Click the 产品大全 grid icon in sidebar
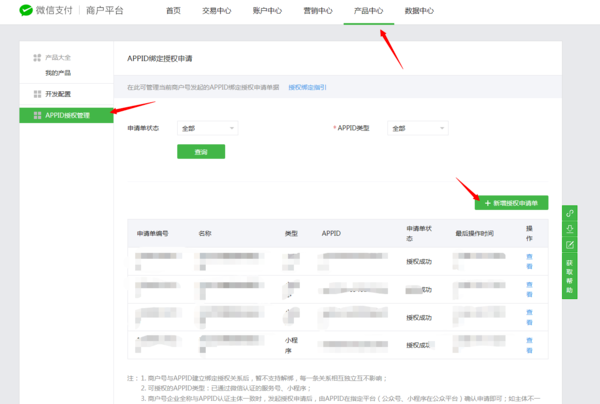 click(x=37, y=58)
